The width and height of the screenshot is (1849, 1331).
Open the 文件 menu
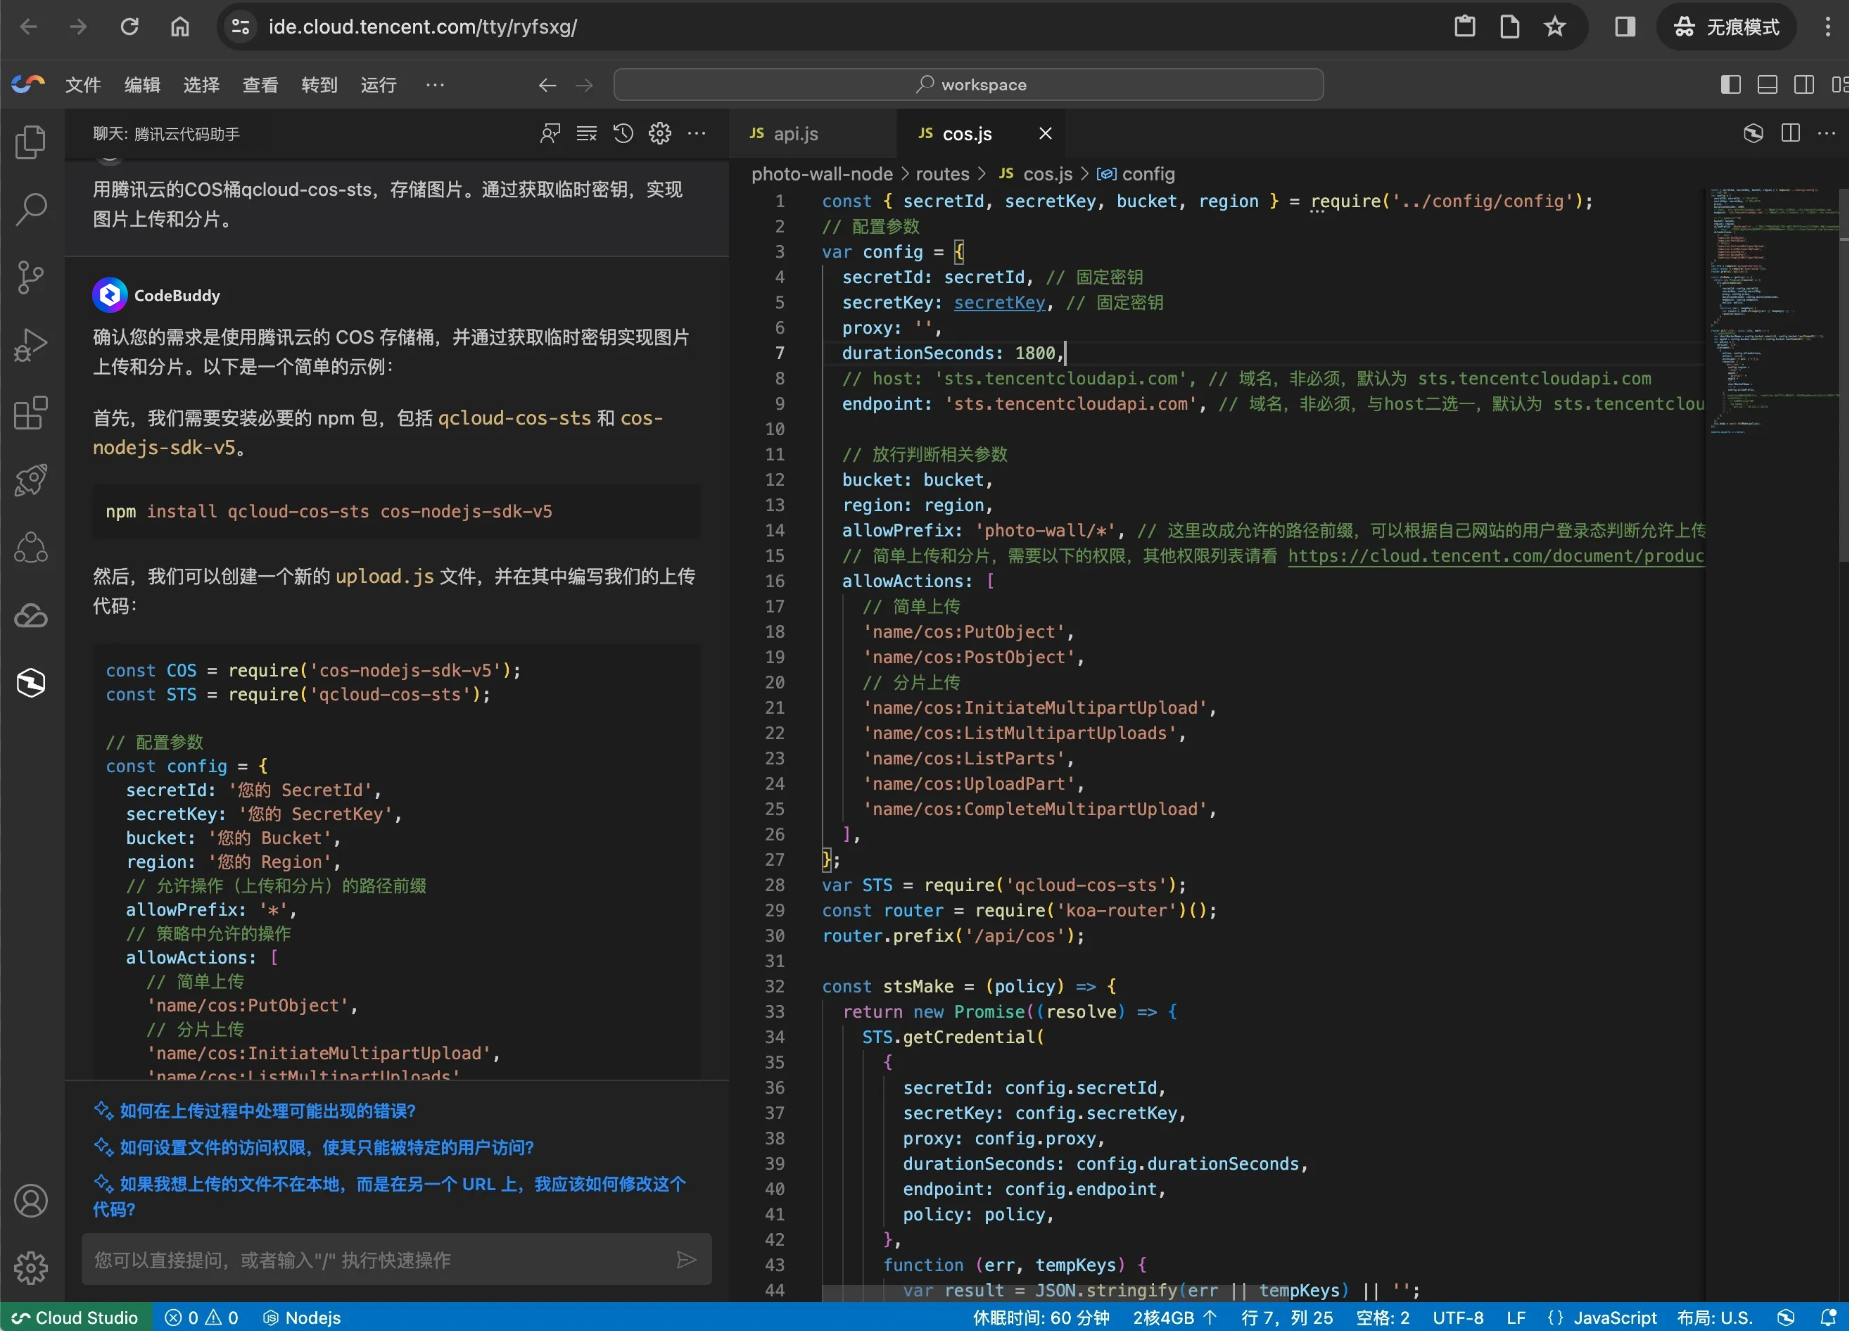point(83,85)
